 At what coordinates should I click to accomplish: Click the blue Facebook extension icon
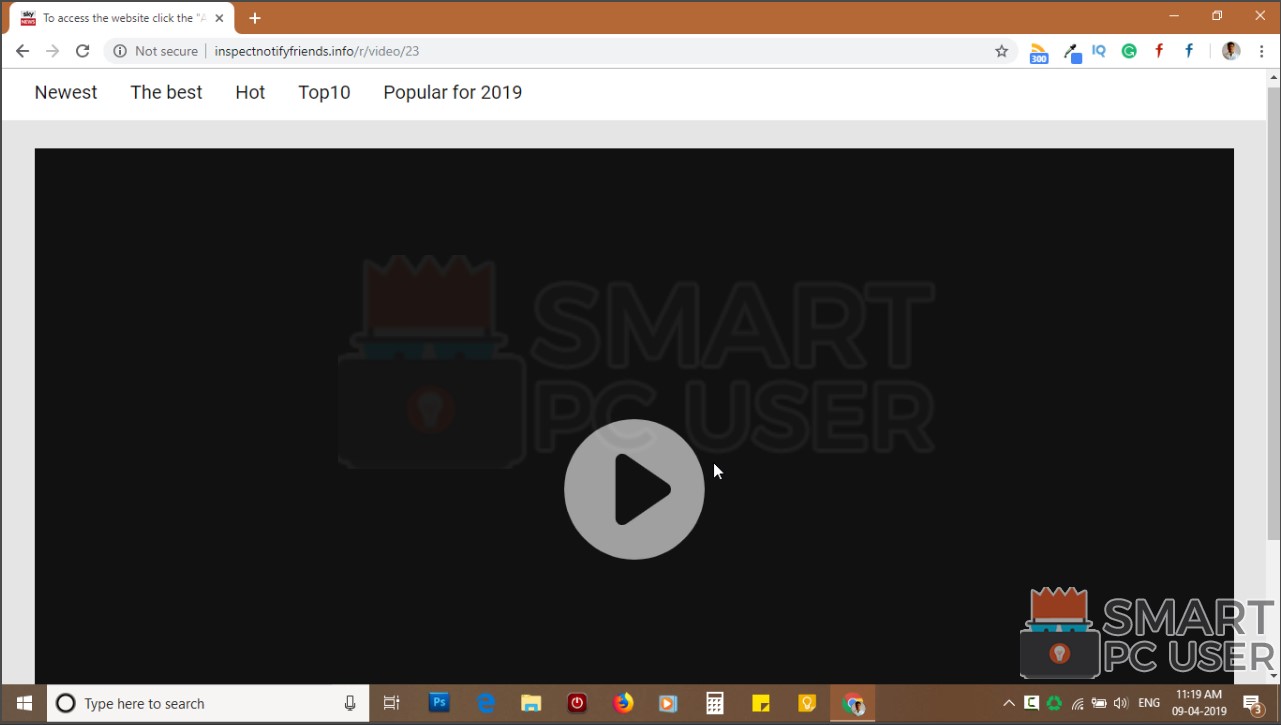1187,50
